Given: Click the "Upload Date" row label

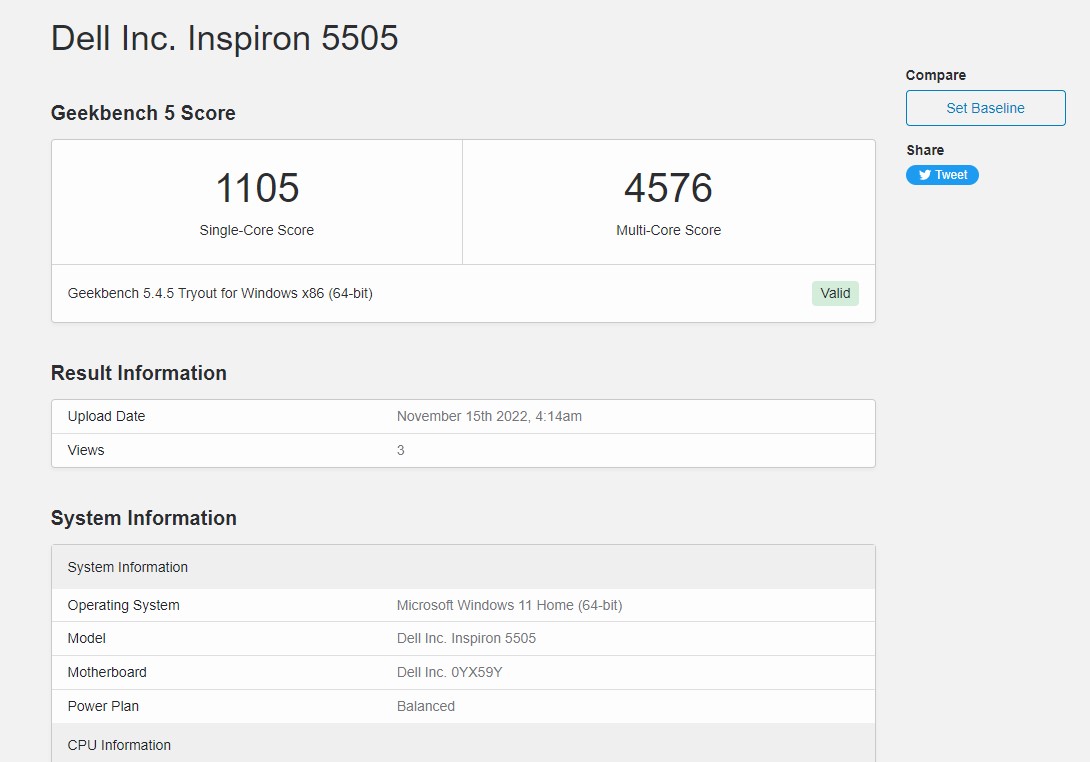Looking at the screenshot, I should tap(106, 416).
